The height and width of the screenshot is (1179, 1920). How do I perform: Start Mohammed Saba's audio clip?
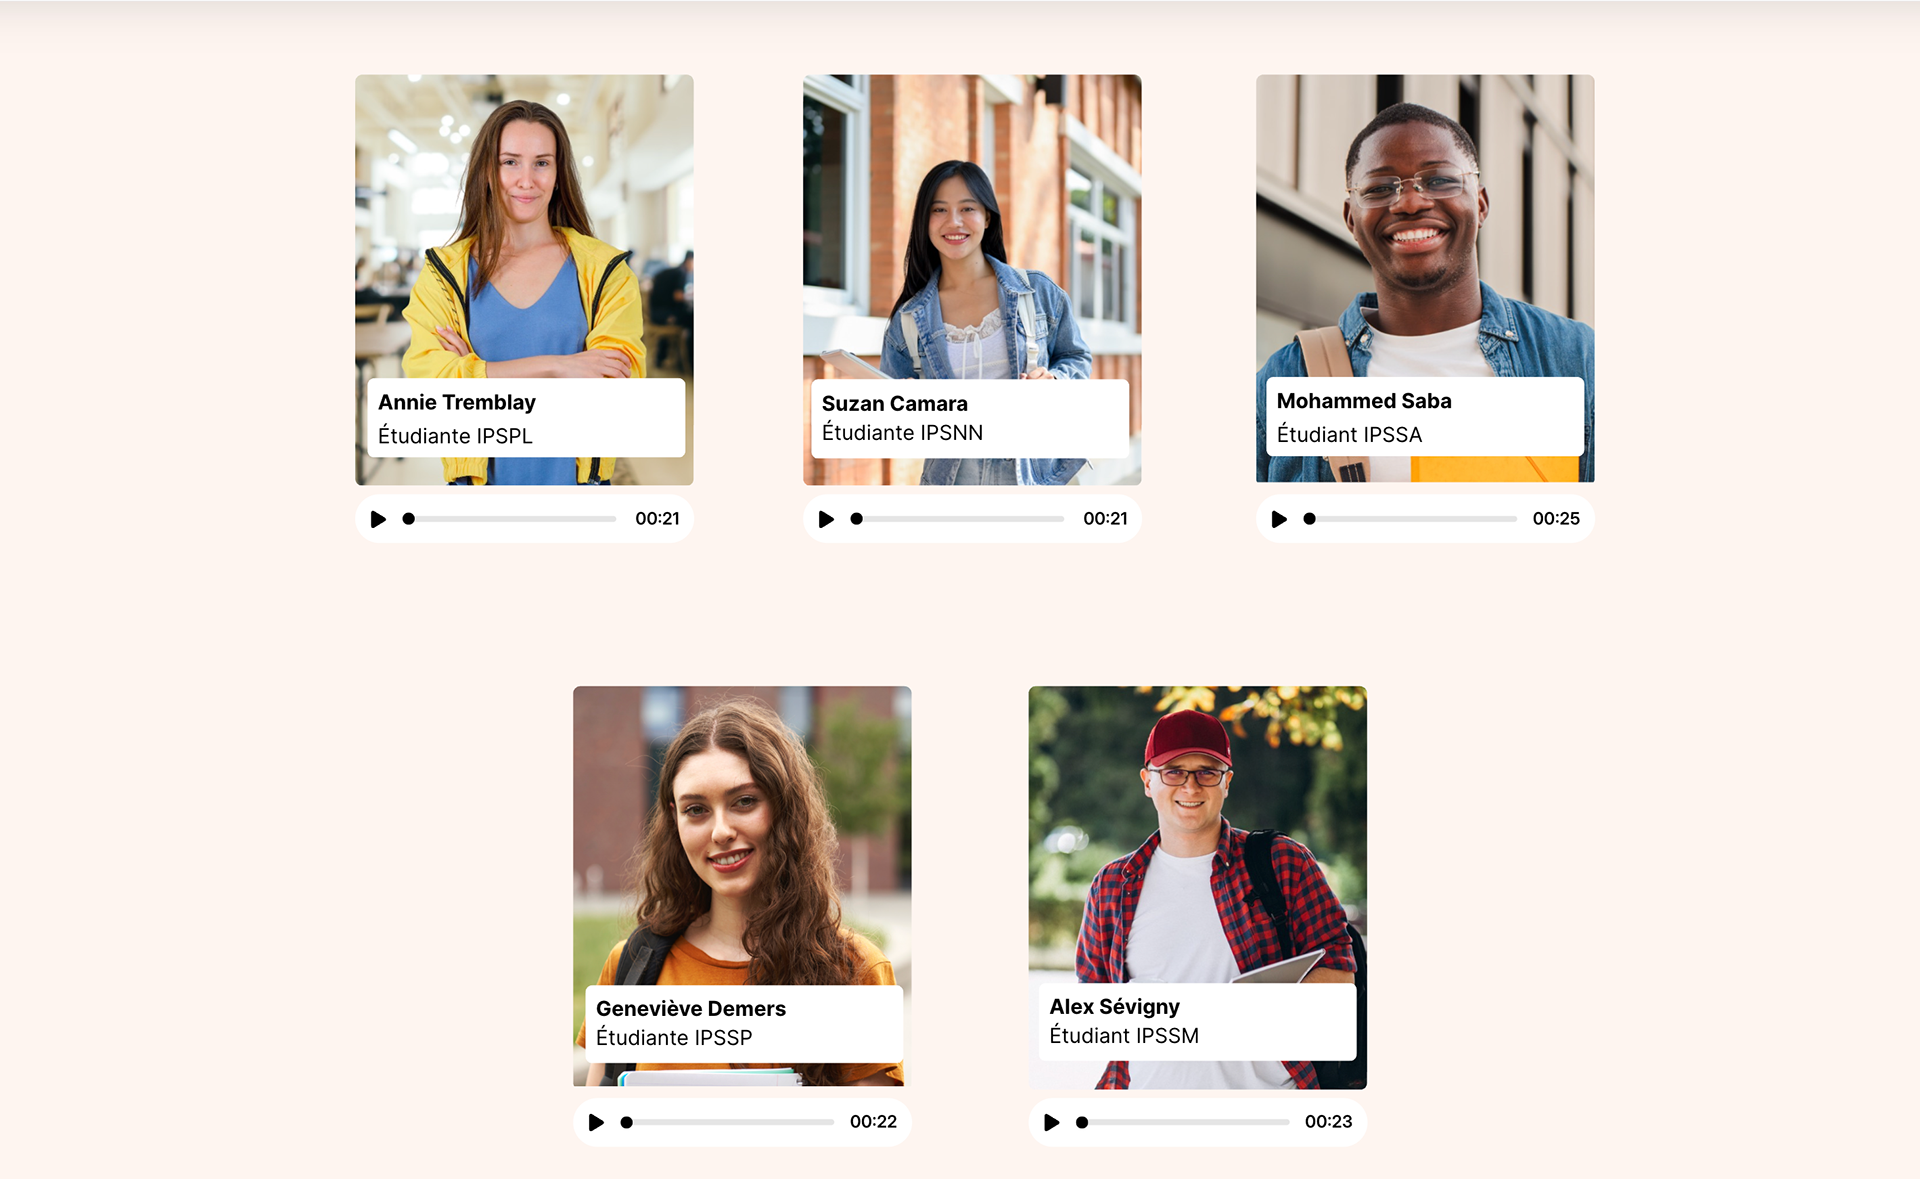click(x=1279, y=519)
